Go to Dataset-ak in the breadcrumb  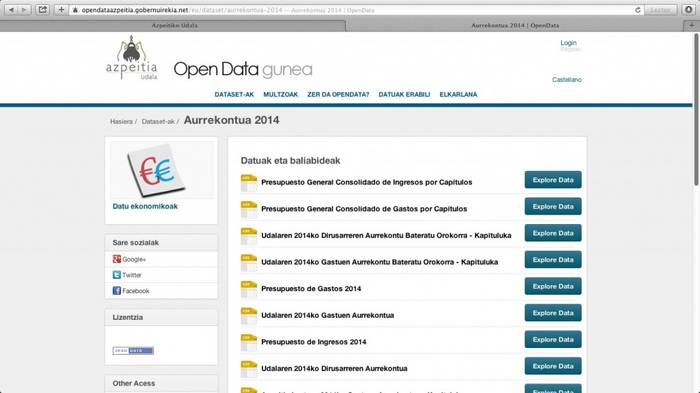[158, 121]
